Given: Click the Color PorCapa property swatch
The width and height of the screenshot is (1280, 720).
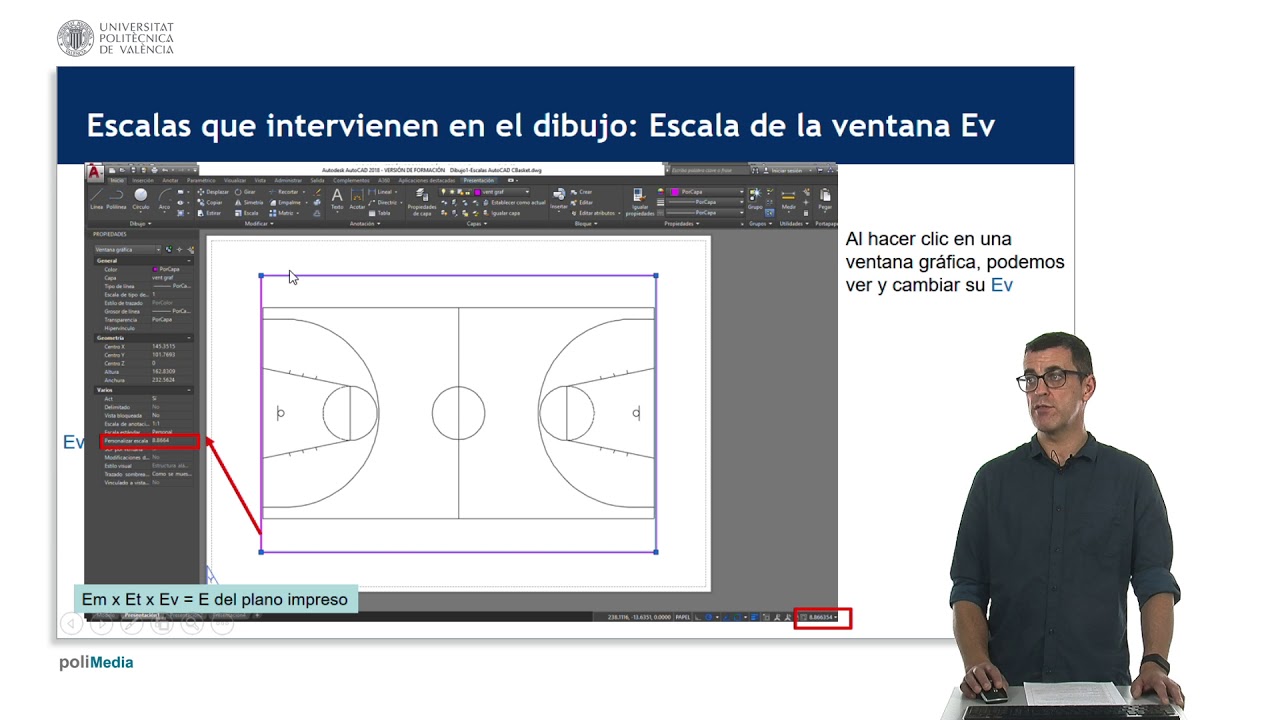Looking at the screenshot, I should coord(155,269).
